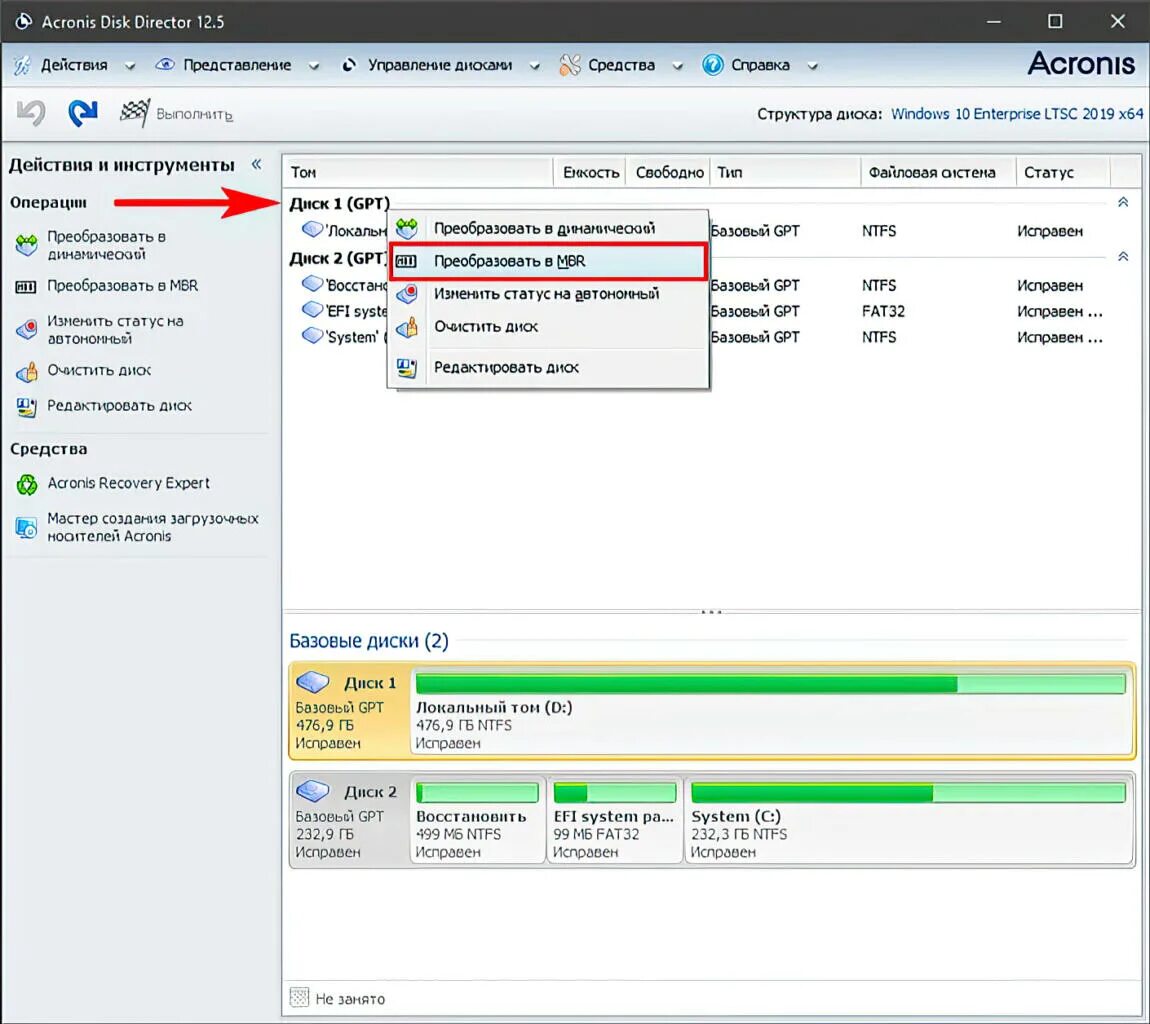The width and height of the screenshot is (1150, 1024).
Task: Click sidebar Очистить диск icon
Action: point(26,372)
